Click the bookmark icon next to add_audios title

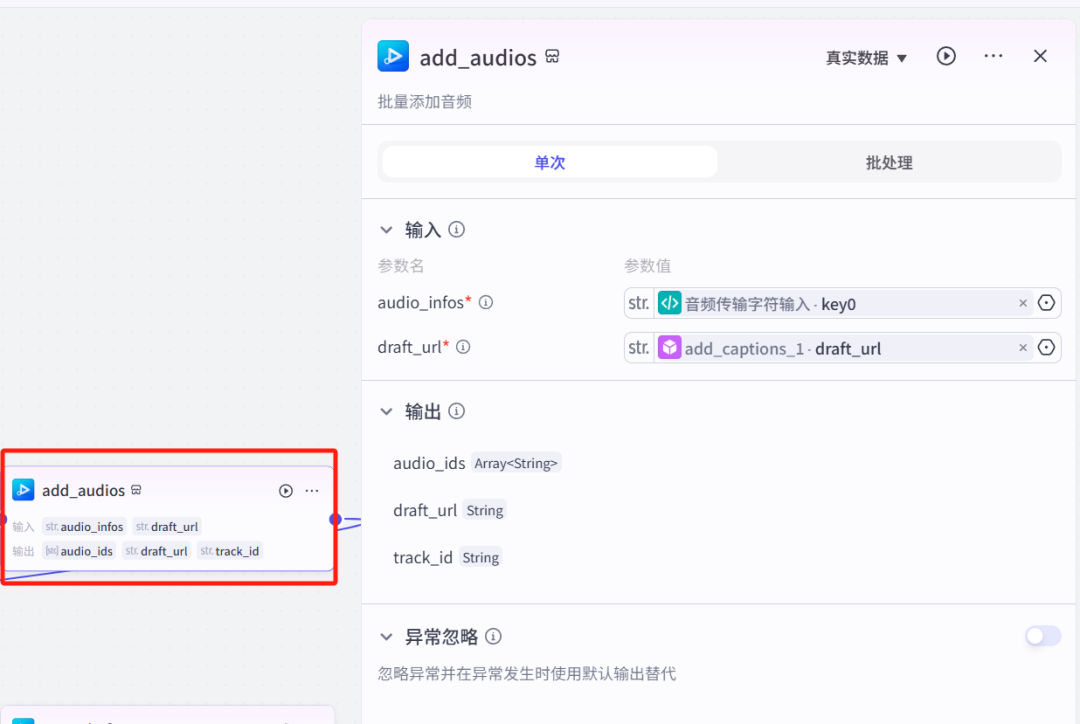[552, 57]
